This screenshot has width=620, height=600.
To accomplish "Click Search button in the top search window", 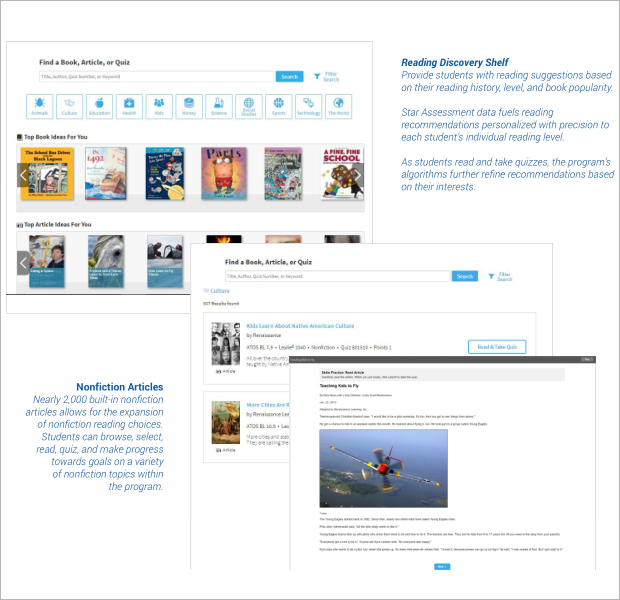I will pos(289,77).
